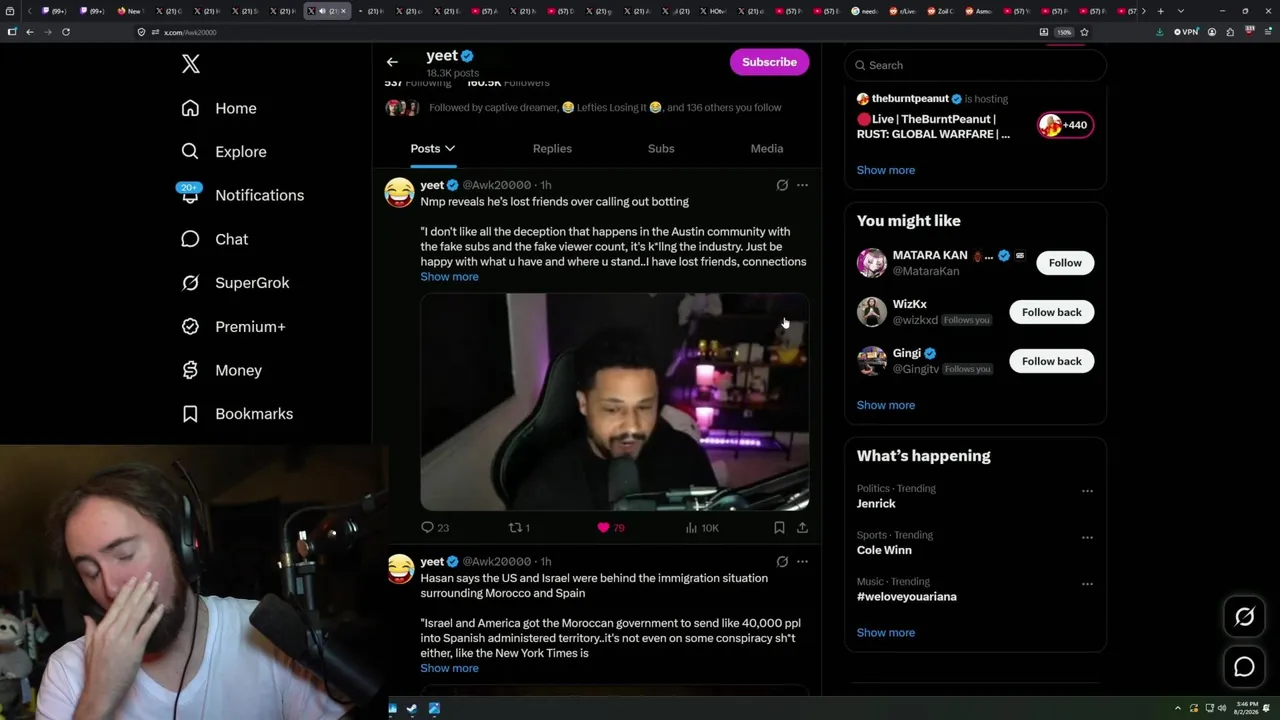
Task: Open the Explore search icon in sidebar
Action: coord(190,151)
